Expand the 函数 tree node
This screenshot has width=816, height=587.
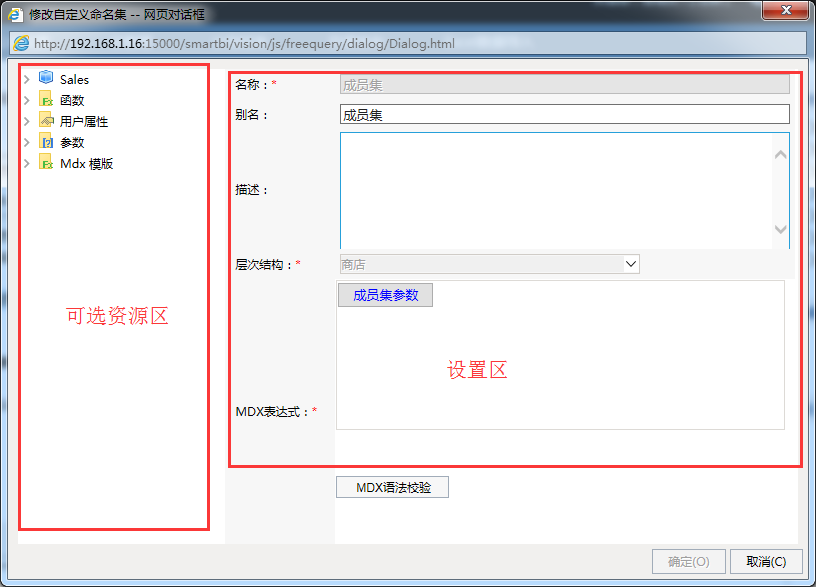pos(27,100)
